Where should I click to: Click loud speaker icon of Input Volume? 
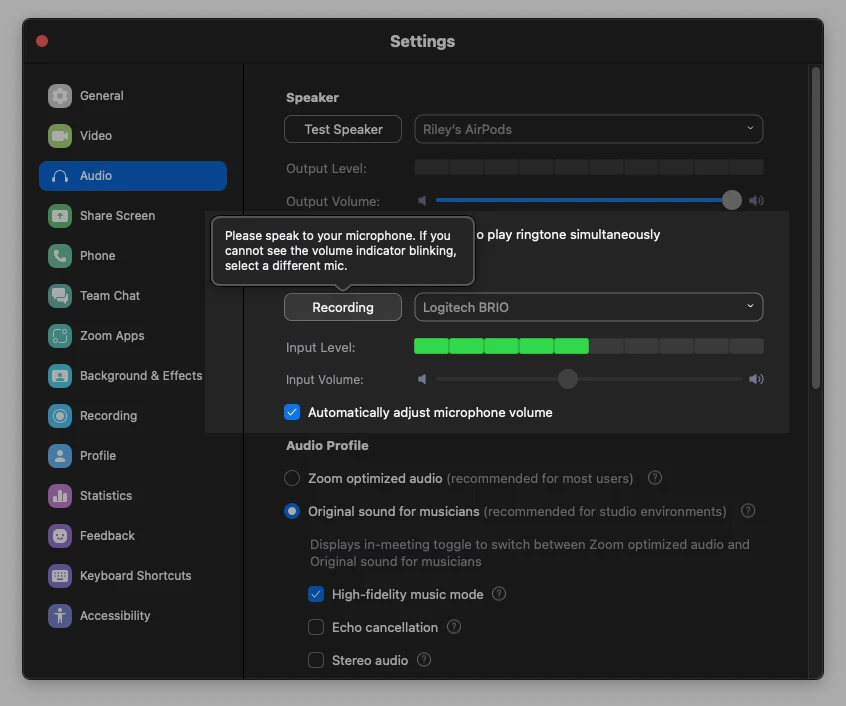point(756,379)
